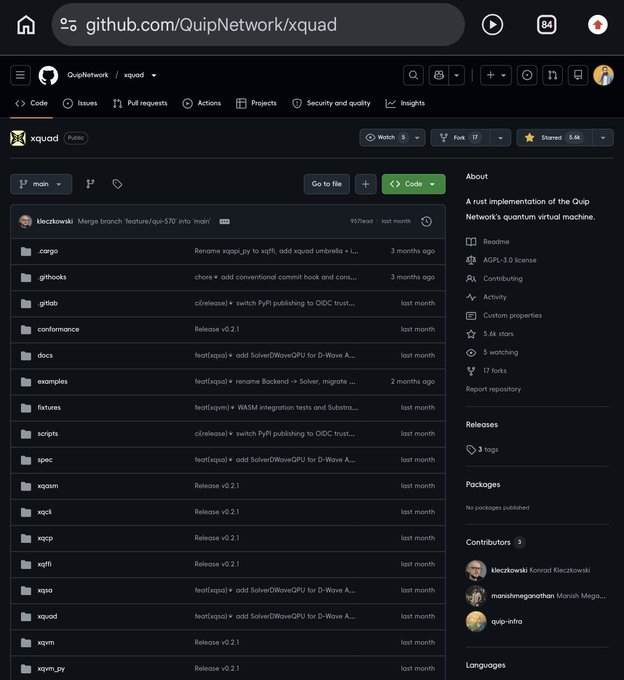Expand Watch notification options dropdown
Screen dimensions: 624x680
(417, 137)
